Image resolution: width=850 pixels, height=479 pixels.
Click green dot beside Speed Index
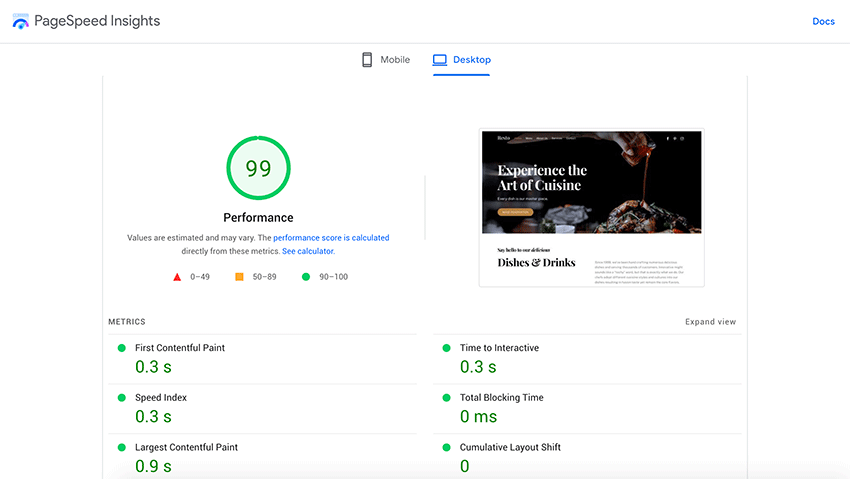click(x=121, y=398)
